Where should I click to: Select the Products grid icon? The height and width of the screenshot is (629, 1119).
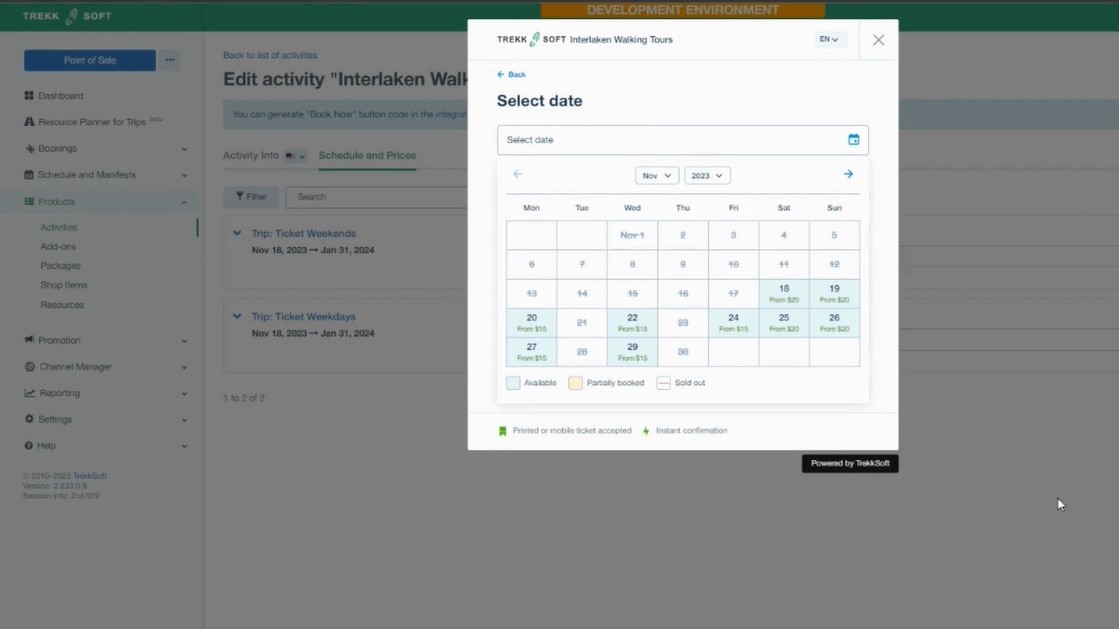[28, 200]
